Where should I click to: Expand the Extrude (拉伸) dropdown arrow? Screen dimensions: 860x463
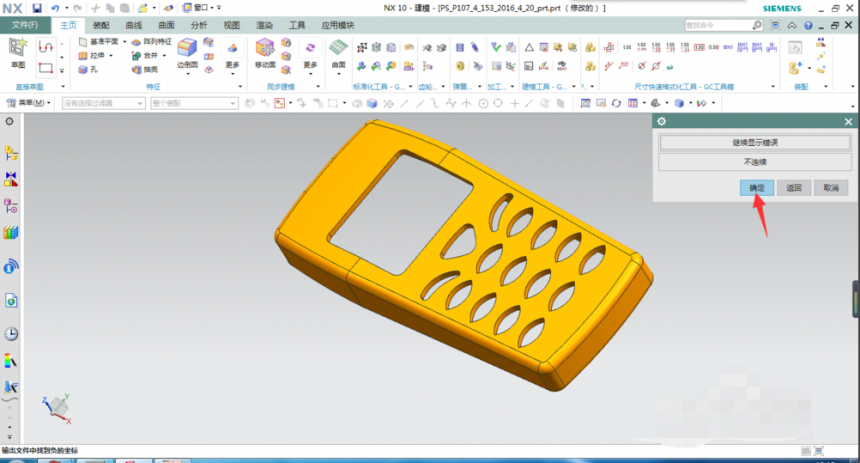click(x=111, y=55)
